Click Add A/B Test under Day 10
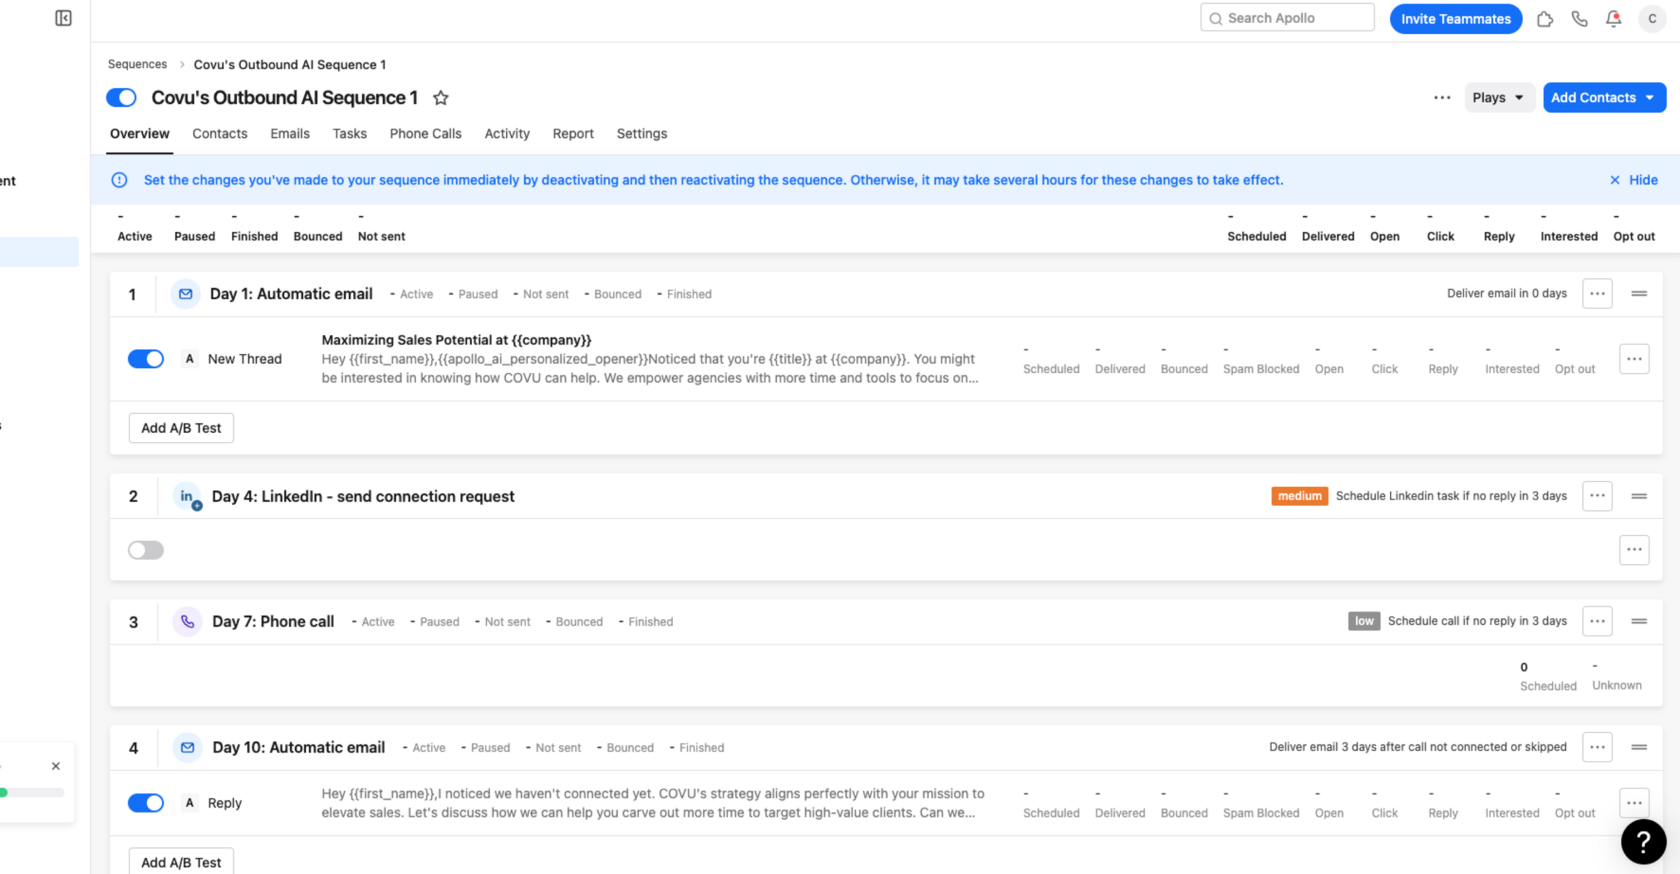Viewport: 1680px width, 874px height. 181,861
